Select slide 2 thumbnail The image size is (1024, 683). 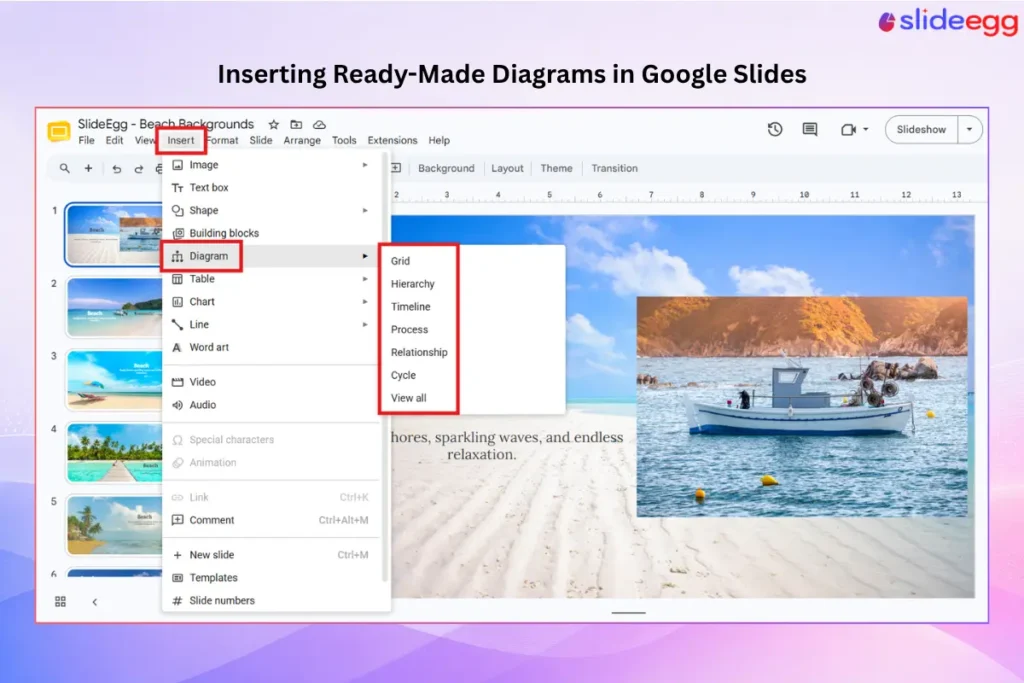tap(114, 307)
